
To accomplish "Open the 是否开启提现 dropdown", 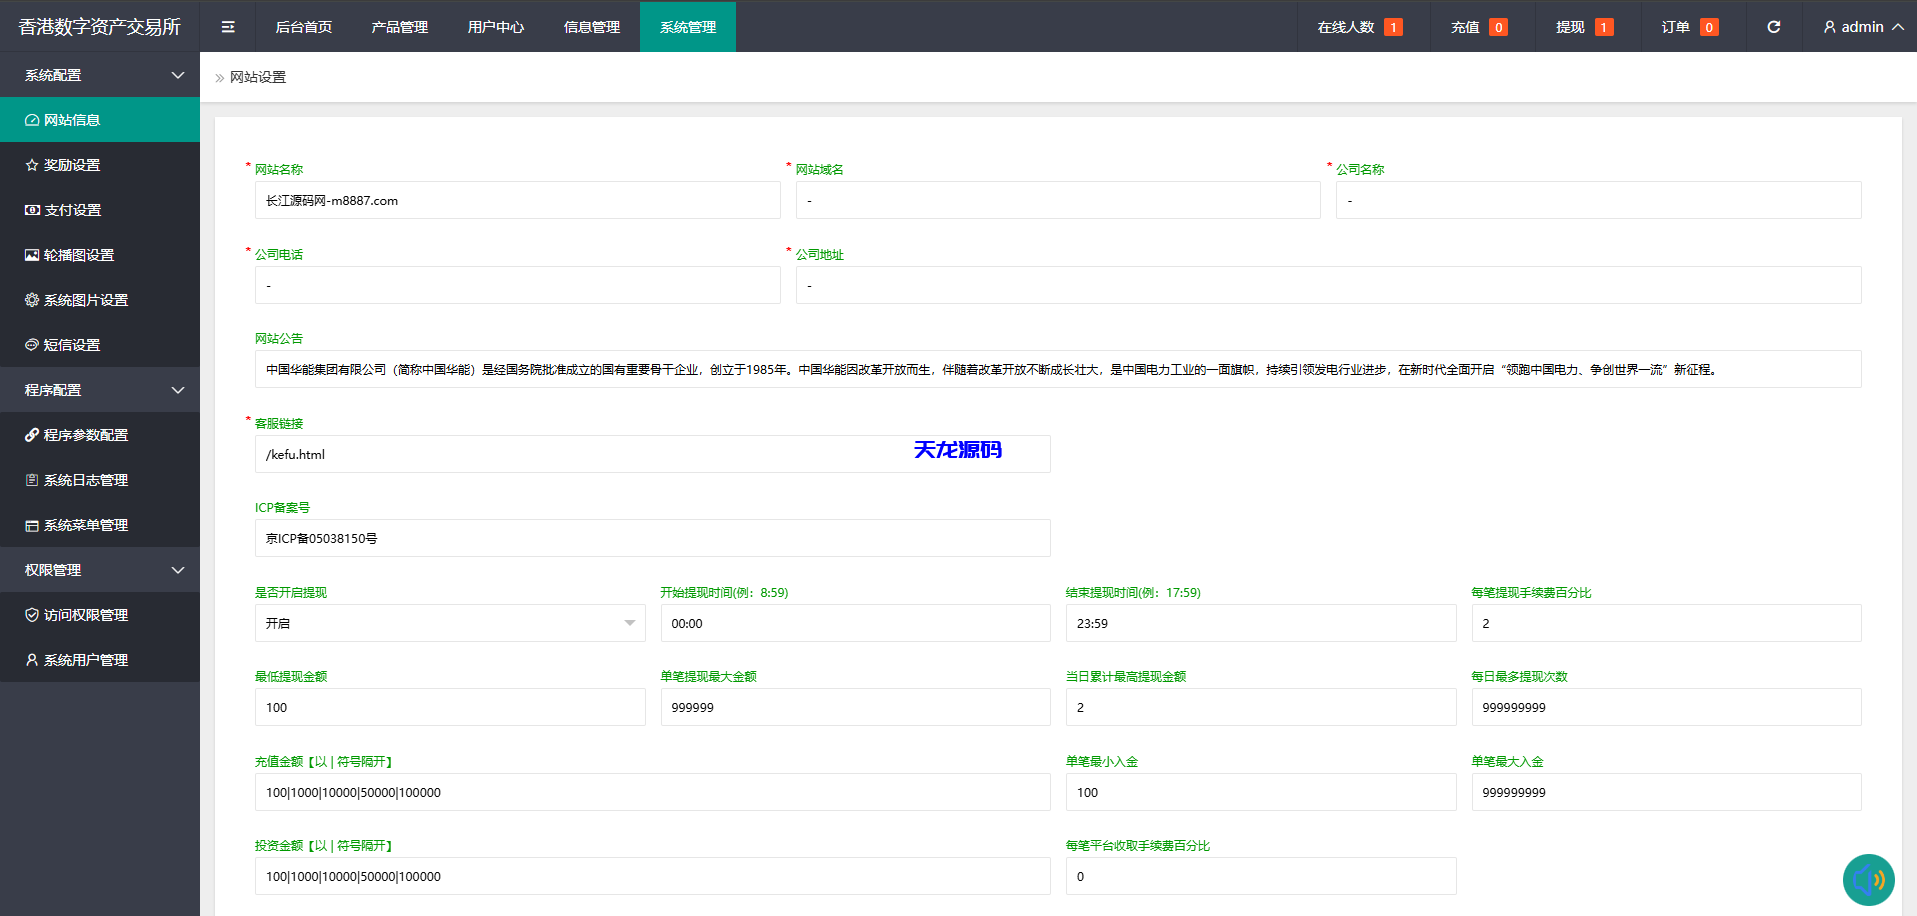I will [450, 622].
